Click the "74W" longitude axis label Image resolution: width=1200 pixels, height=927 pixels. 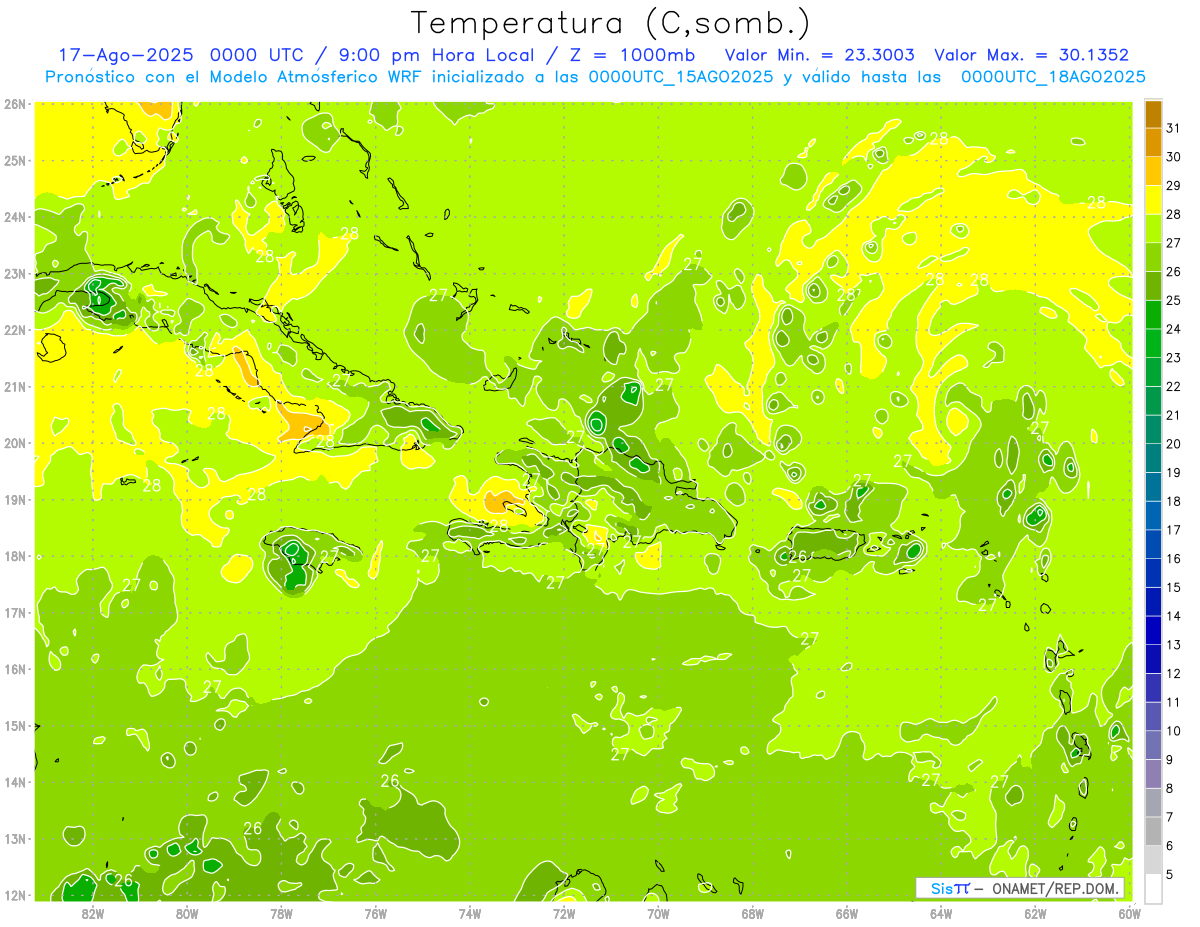click(x=470, y=913)
